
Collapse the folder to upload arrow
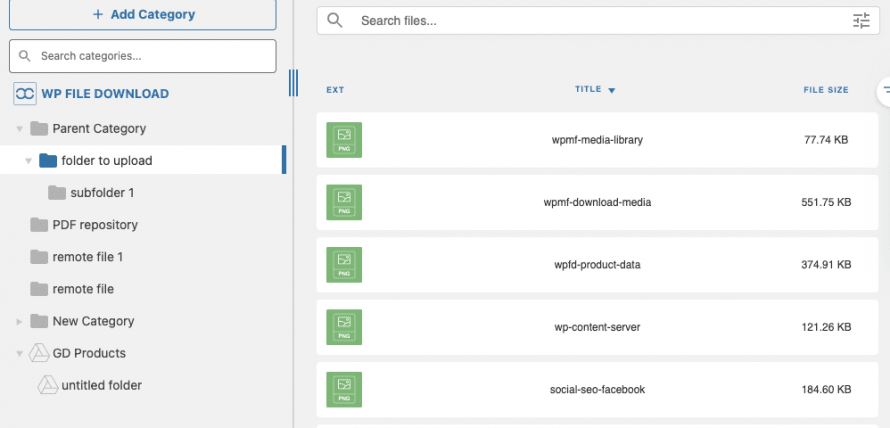pyautogui.click(x=29, y=161)
